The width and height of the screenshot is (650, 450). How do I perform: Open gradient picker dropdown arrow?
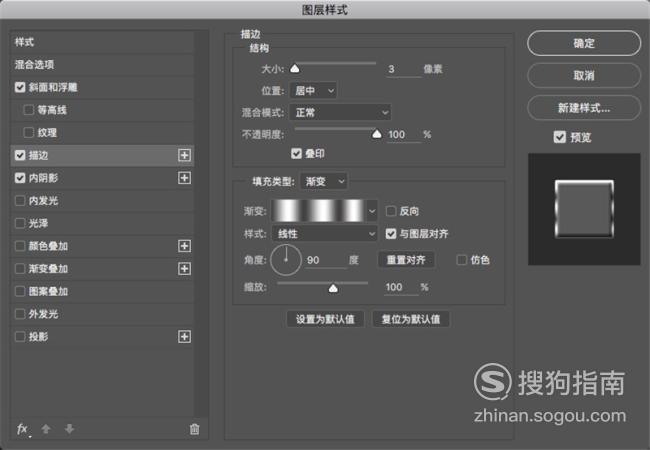click(372, 211)
